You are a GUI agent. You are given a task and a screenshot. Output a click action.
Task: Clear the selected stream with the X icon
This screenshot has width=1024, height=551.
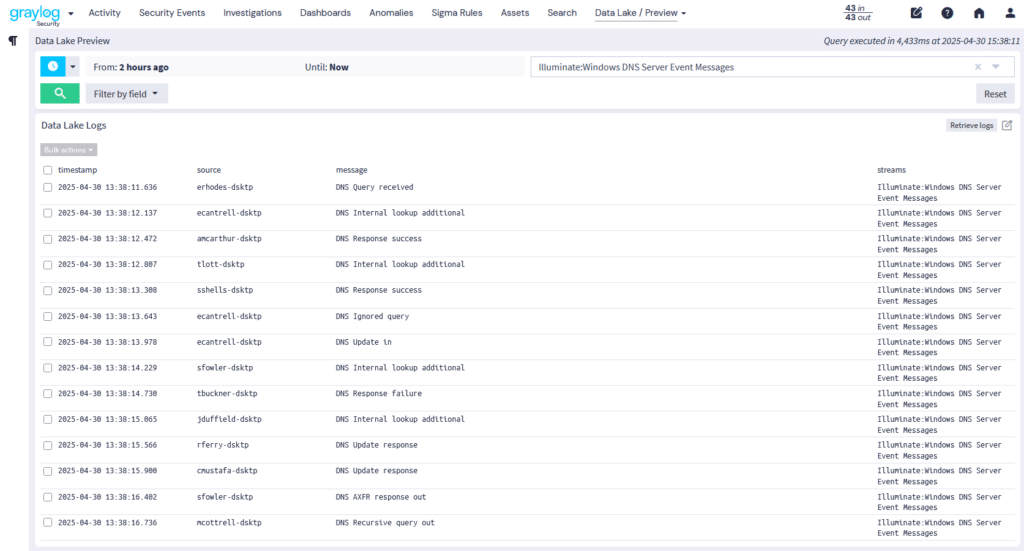[978, 67]
